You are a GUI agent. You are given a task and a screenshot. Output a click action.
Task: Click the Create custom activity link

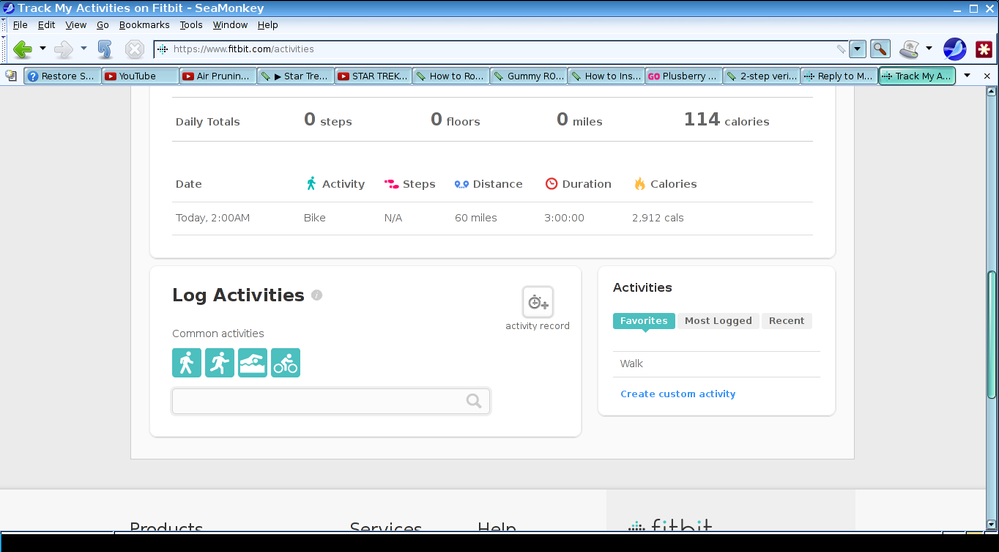tap(678, 394)
